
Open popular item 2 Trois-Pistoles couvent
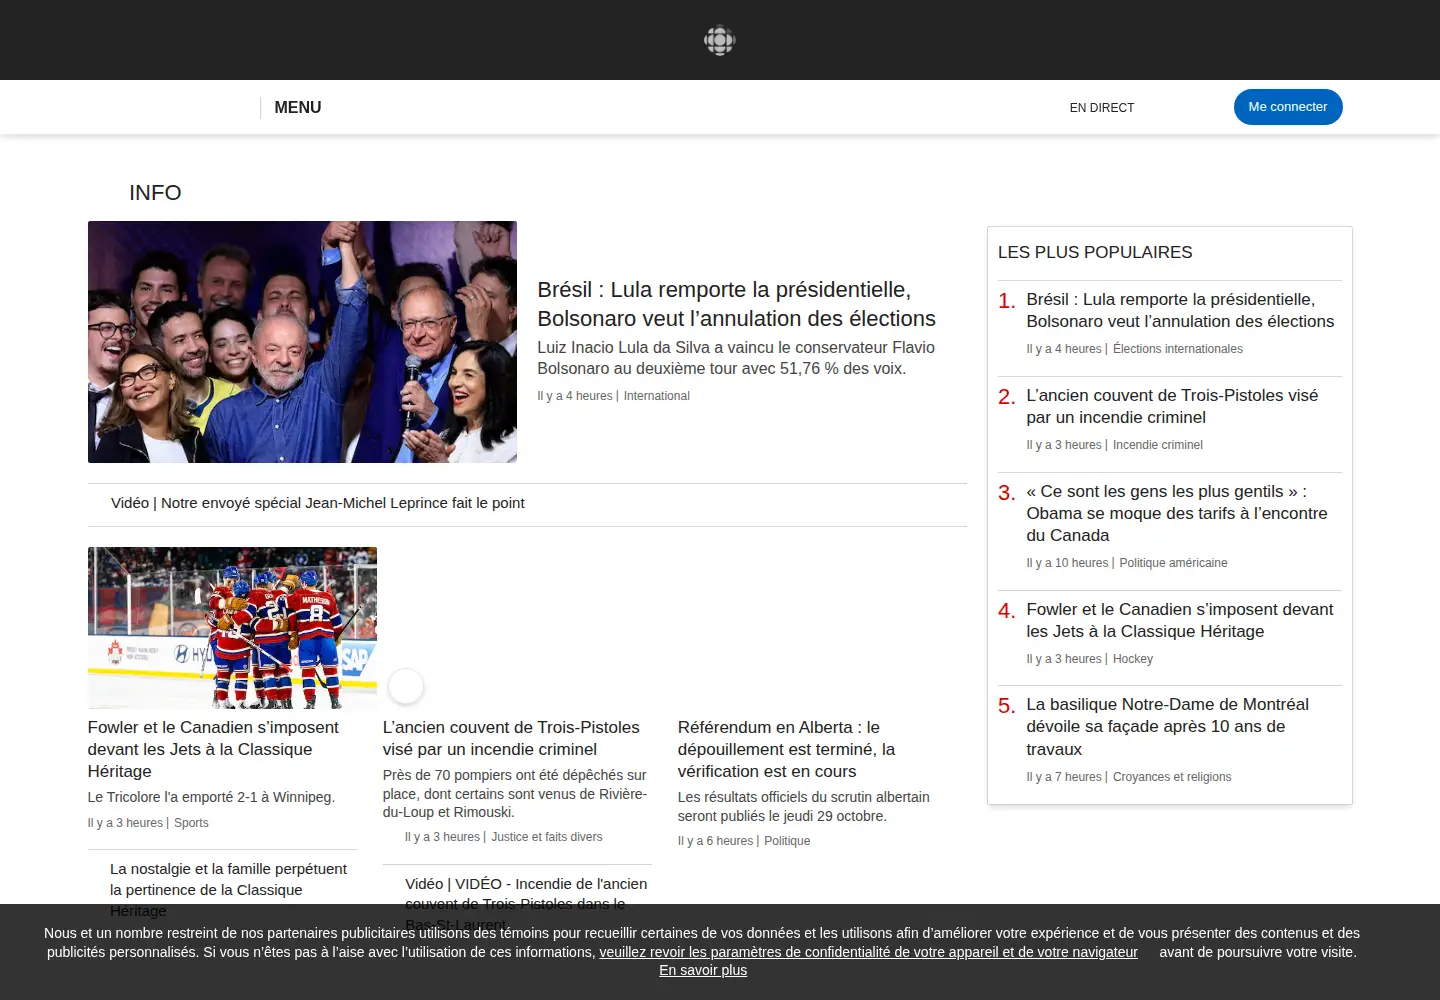1172,406
